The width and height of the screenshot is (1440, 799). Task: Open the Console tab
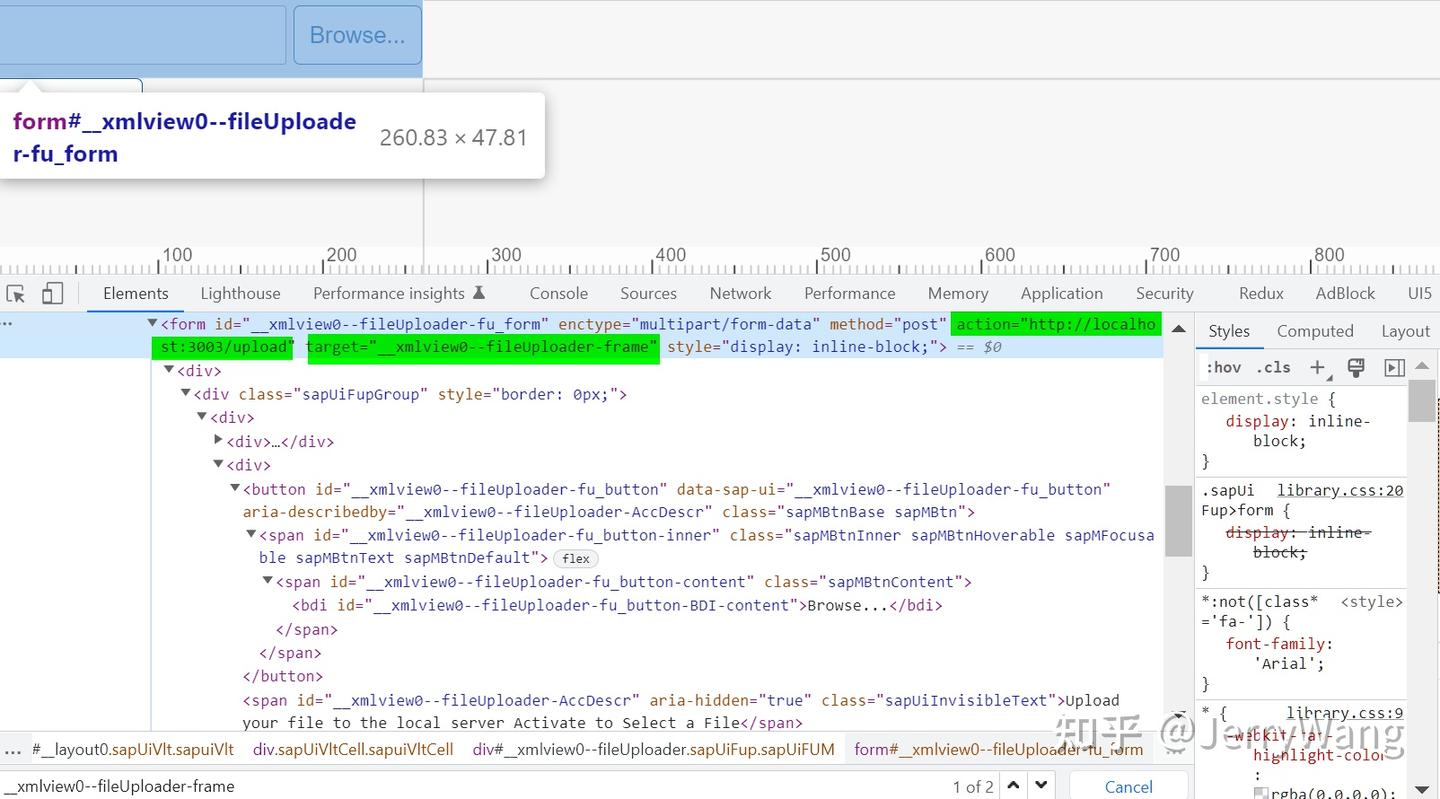click(x=558, y=294)
